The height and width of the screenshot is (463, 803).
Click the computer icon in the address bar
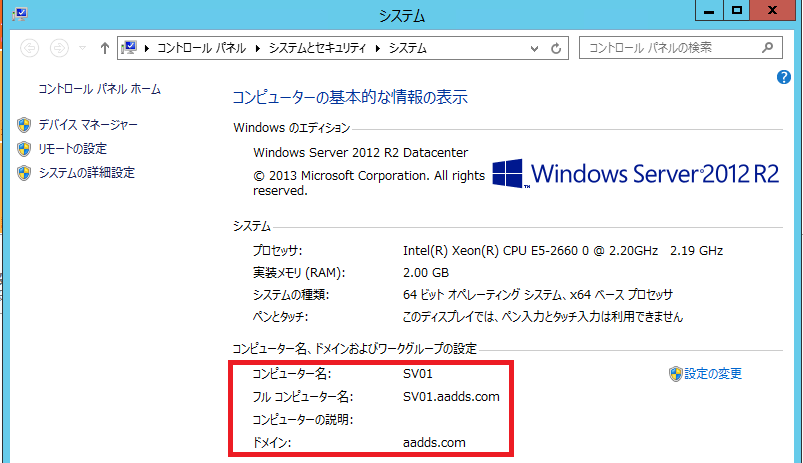point(129,48)
